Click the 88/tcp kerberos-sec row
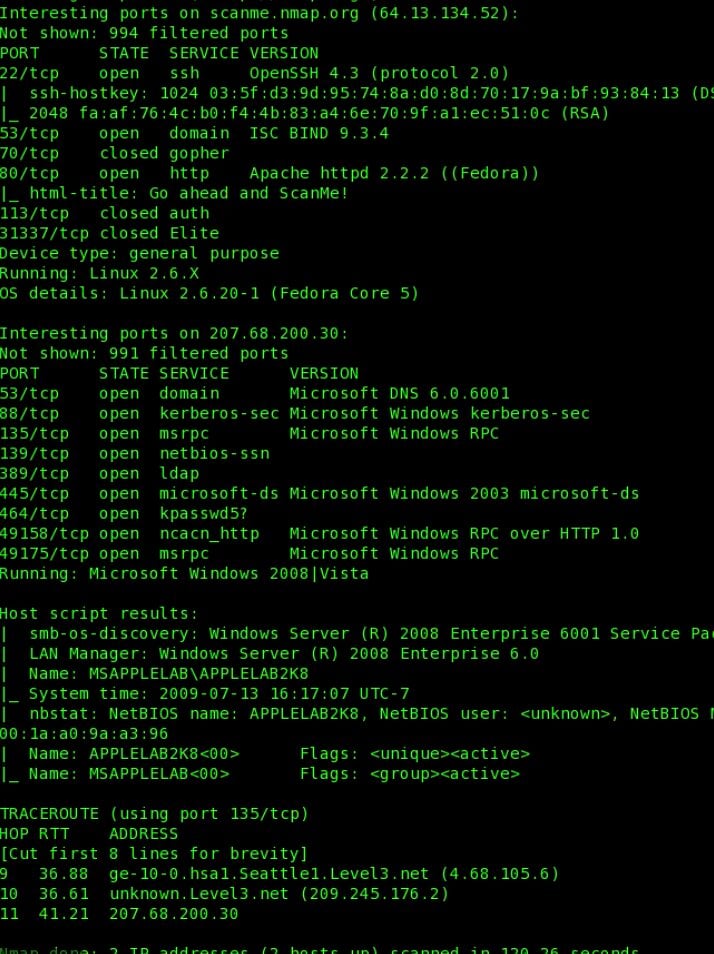714x954 pixels. pyautogui.click(x=295, y=413)
